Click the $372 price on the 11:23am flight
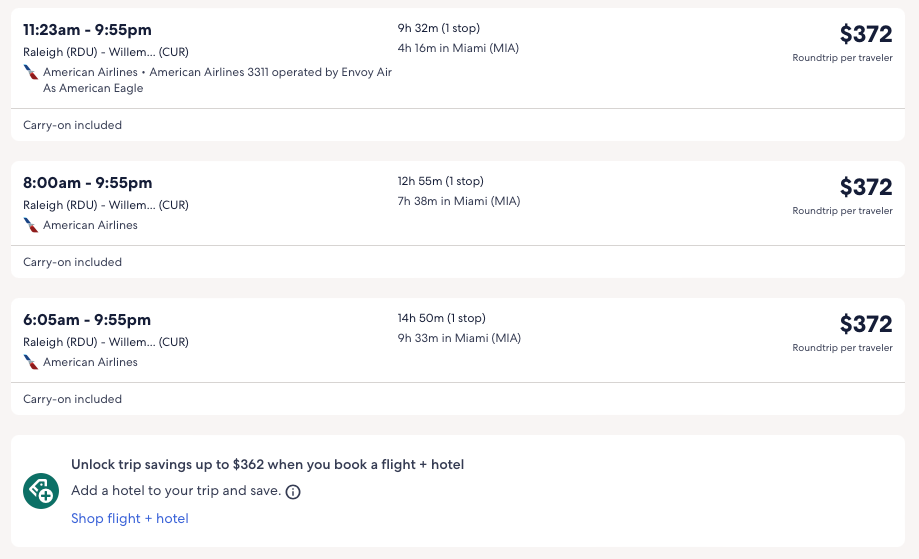This screenshot has height=559, width=919. [865, 34]
